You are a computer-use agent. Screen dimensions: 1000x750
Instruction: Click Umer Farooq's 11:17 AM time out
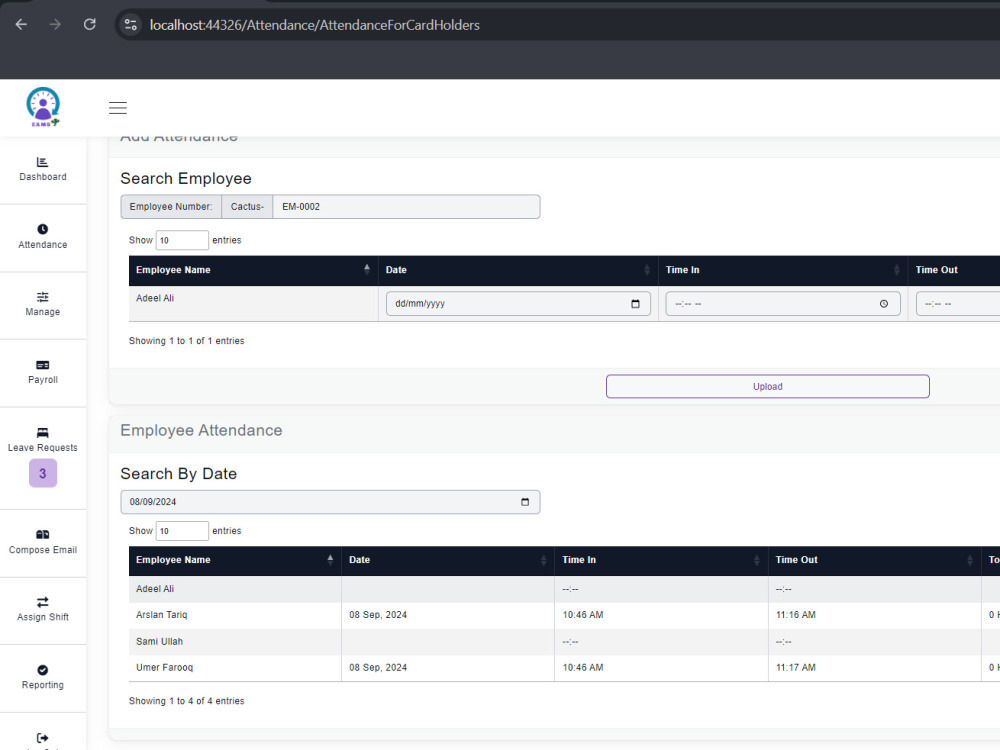795,668
